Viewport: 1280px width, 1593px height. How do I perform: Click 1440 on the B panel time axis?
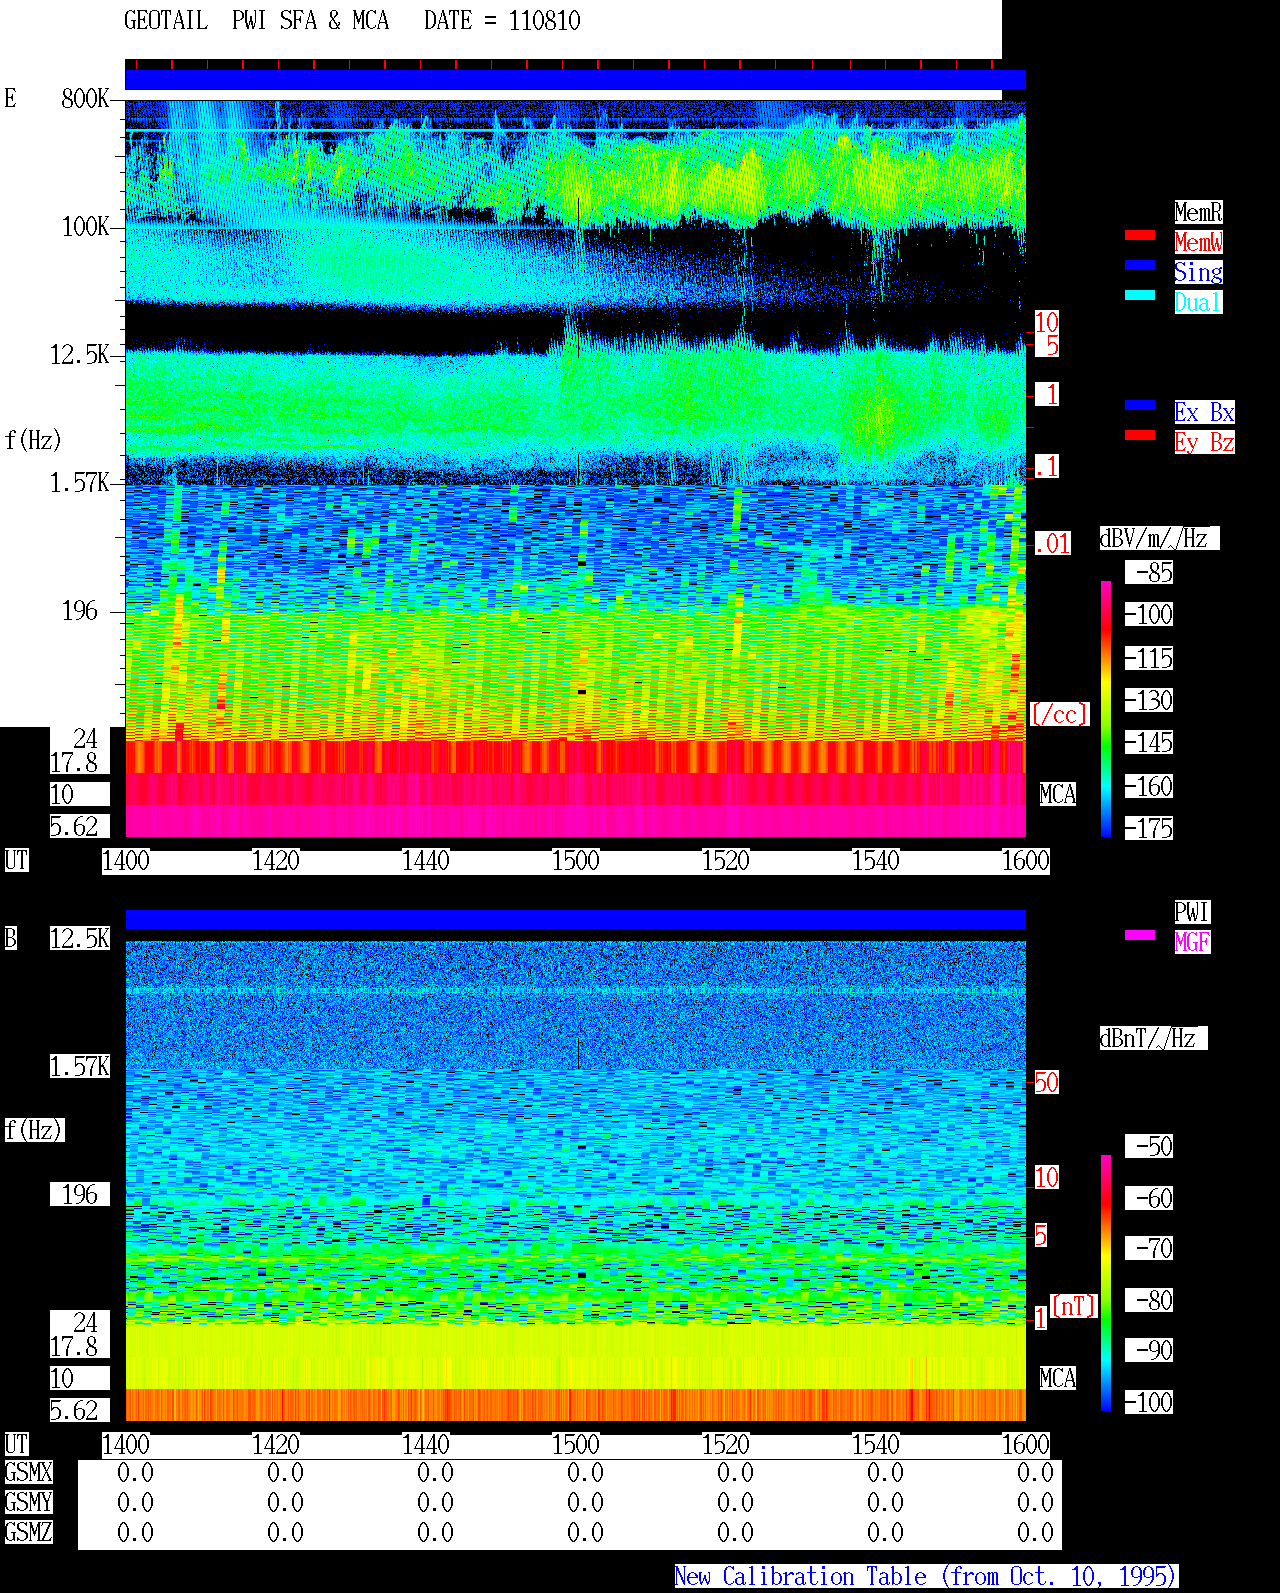click(x=426, y=1444)
